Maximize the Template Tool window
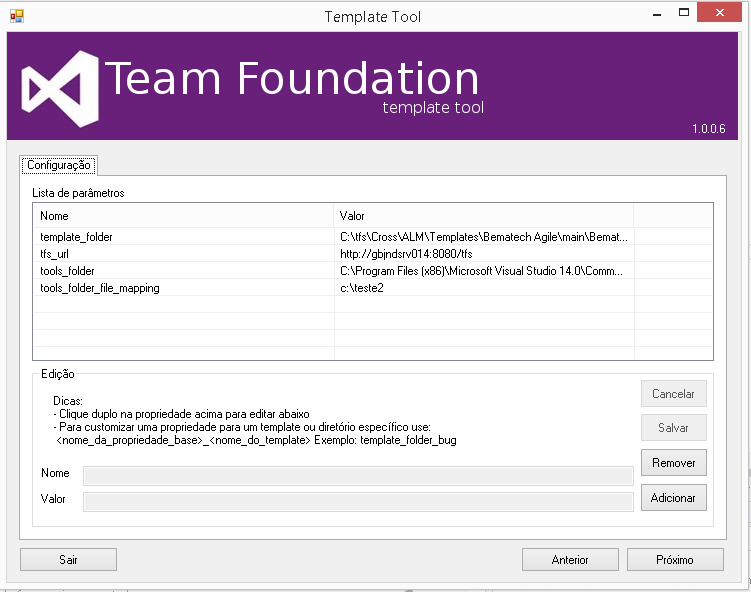Image resolution: width=751 pixels, height=592 pixels. (x=684, y=13)
